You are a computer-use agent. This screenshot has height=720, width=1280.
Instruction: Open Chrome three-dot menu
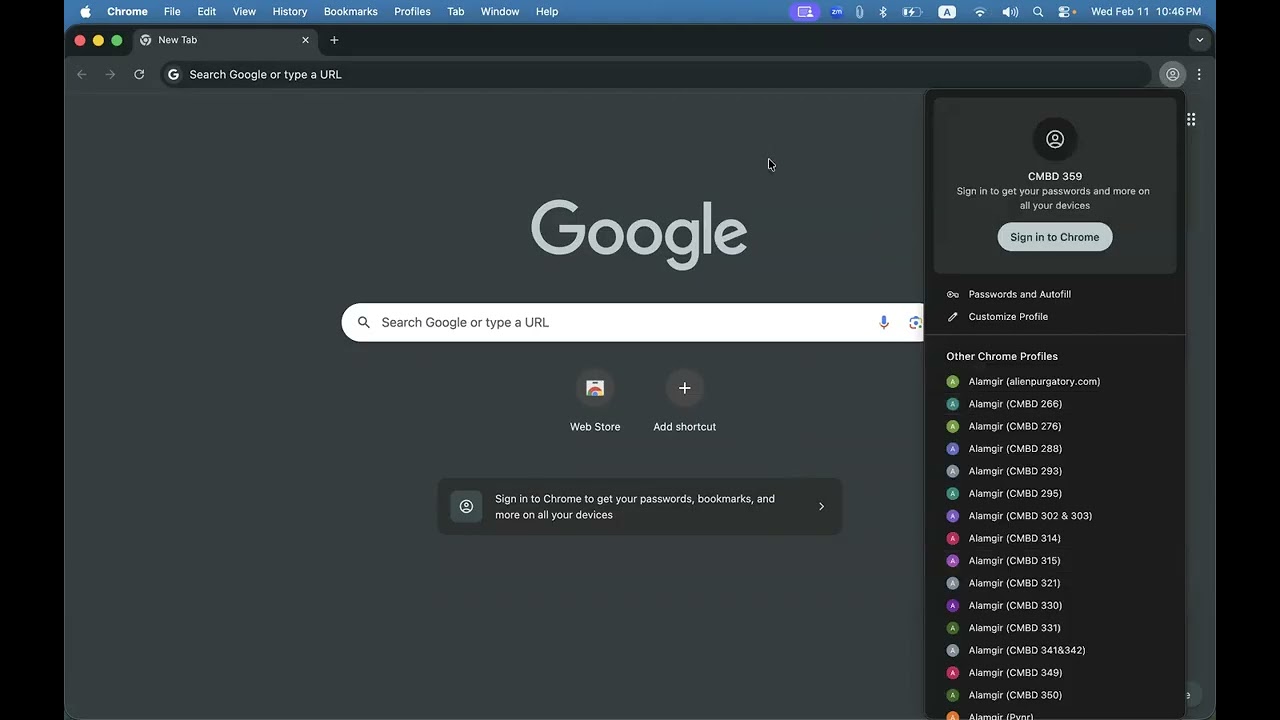tap(1199, 74)
